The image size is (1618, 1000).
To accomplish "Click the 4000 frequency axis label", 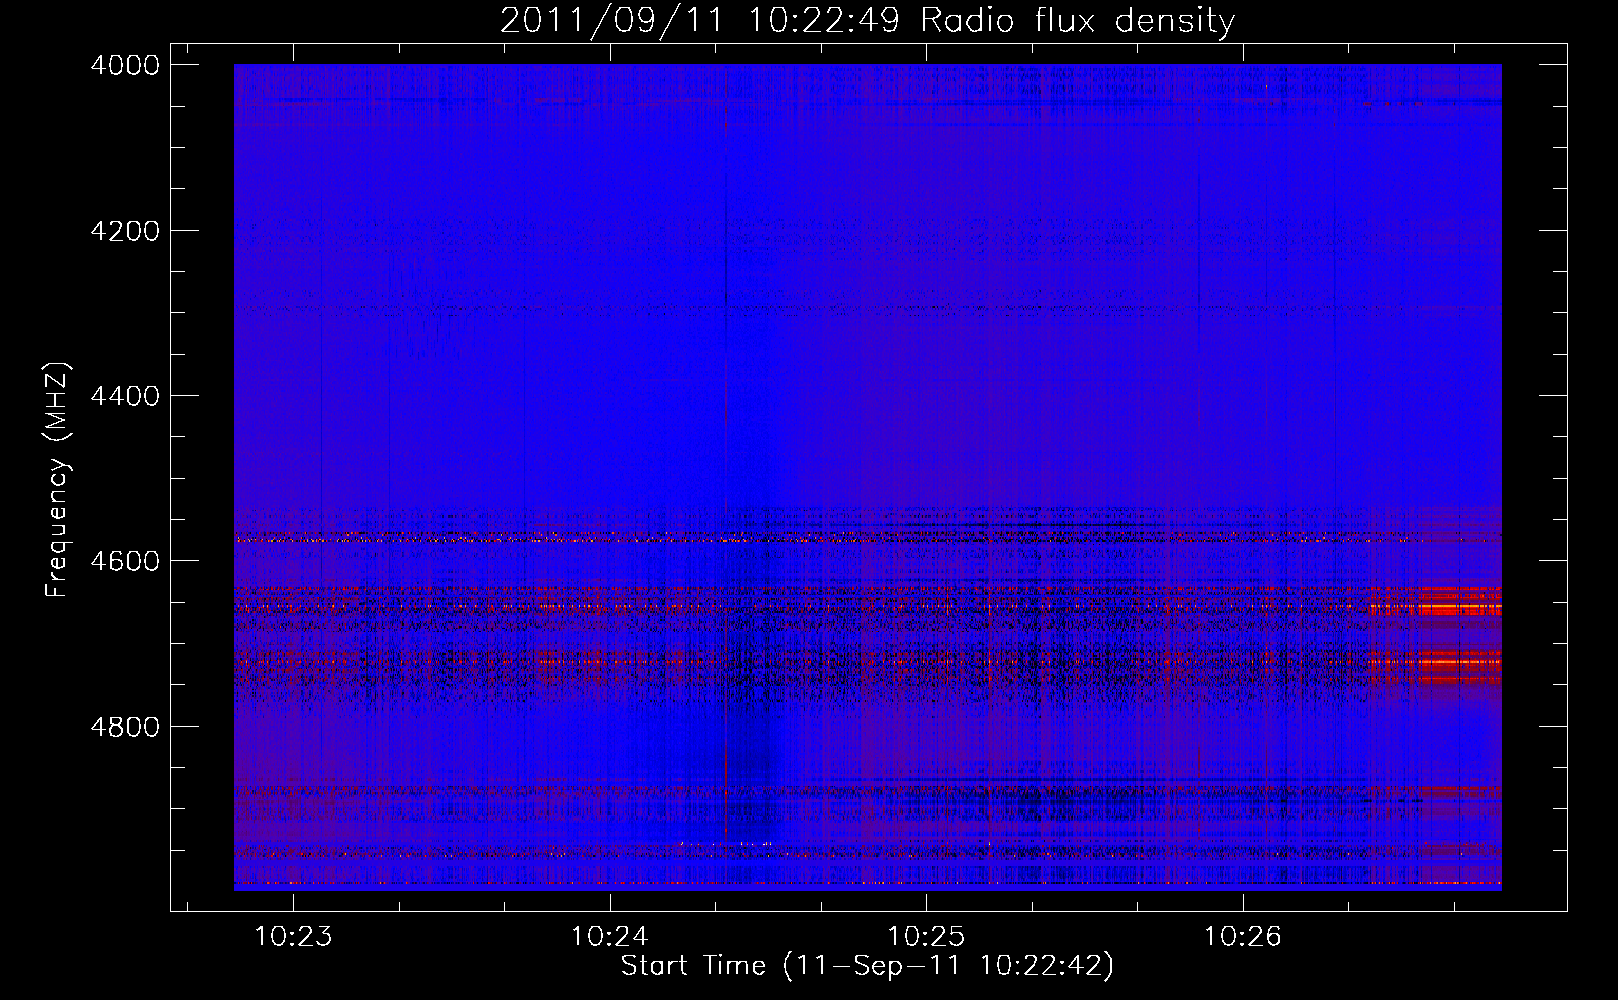I will [126, 65].
